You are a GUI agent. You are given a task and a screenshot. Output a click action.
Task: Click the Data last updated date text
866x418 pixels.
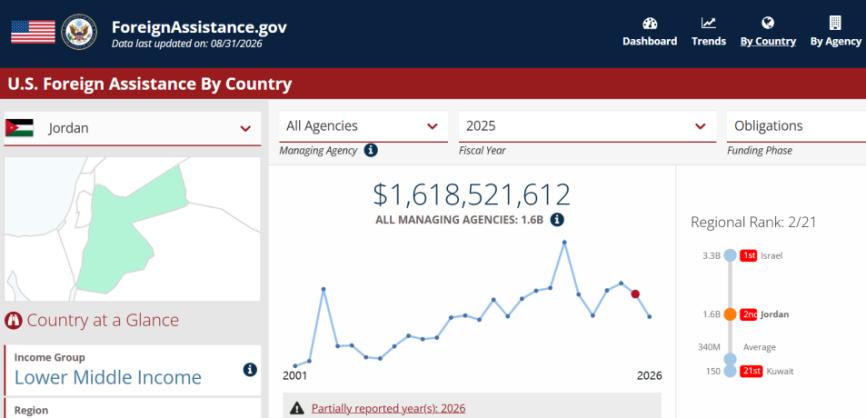187,43
